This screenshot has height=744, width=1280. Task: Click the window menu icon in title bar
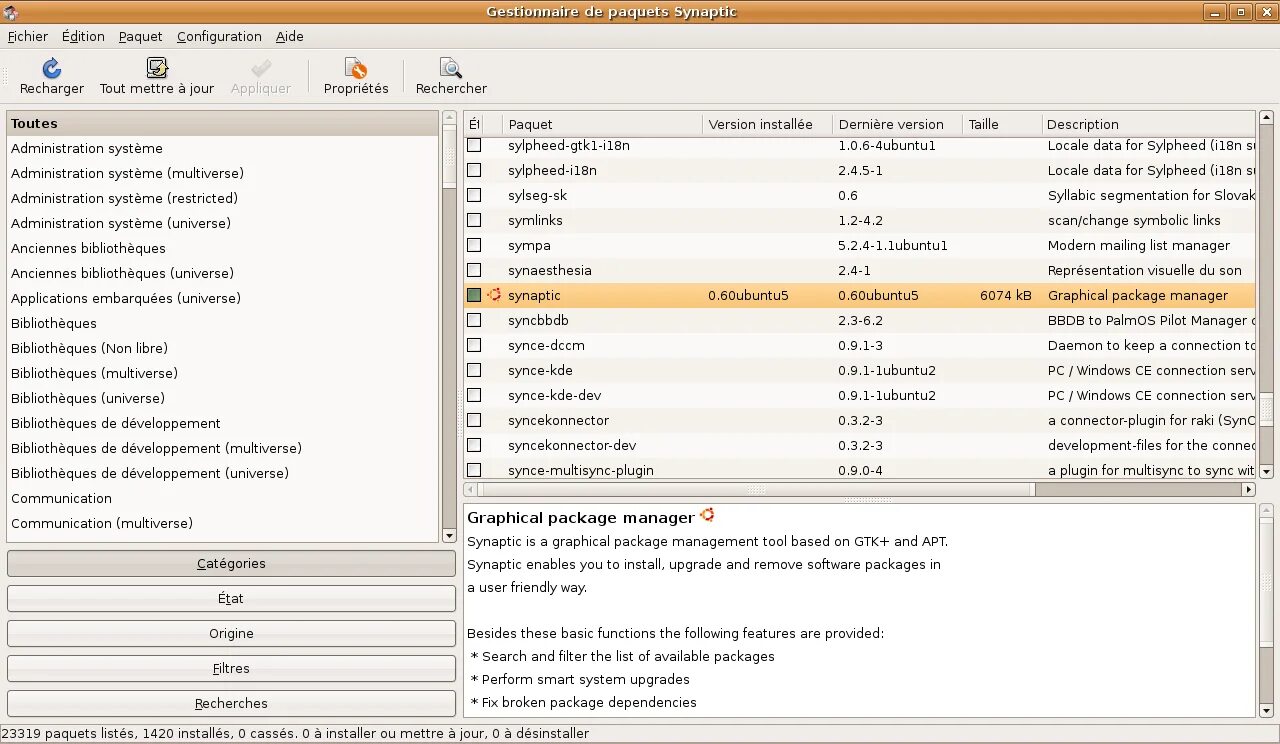tap(10, 11)
